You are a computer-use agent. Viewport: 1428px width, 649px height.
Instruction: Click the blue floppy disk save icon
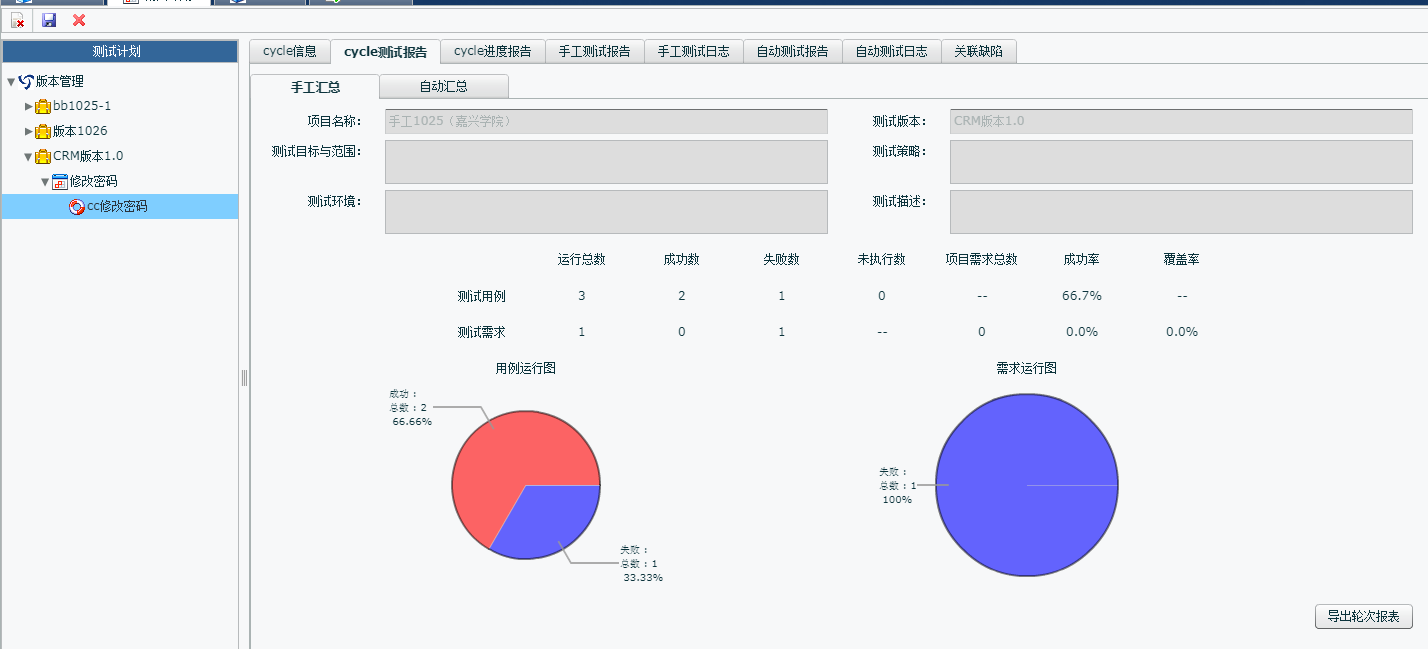[x=49, y=20]
